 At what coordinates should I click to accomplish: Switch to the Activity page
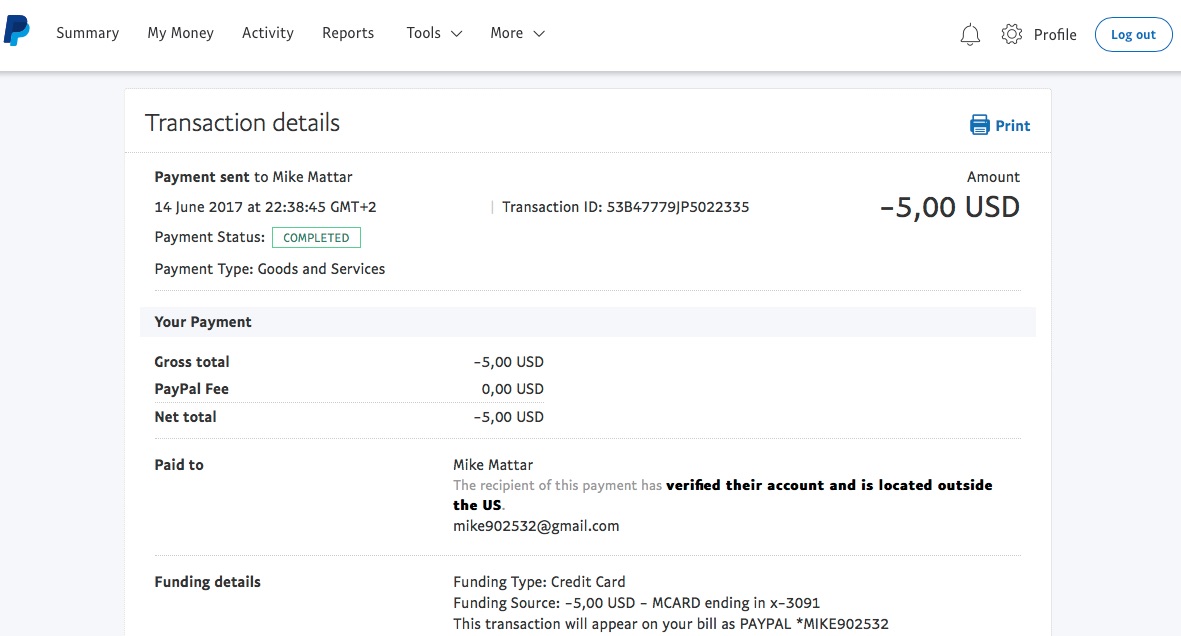267,33
